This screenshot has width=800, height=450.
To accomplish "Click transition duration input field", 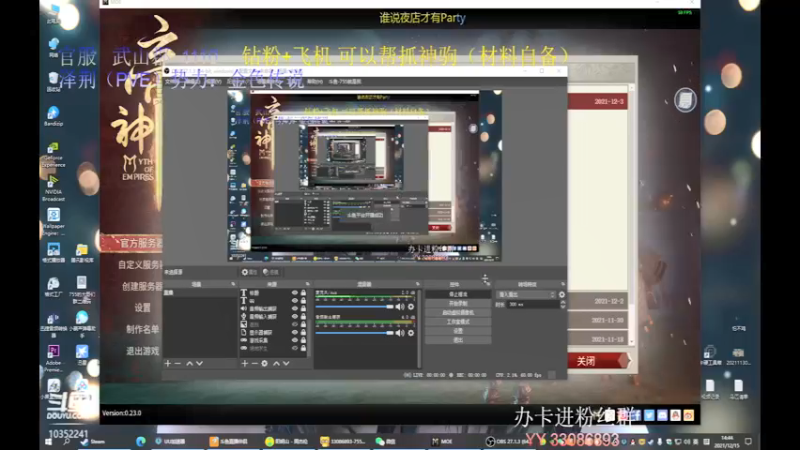I will pos(533,304).
